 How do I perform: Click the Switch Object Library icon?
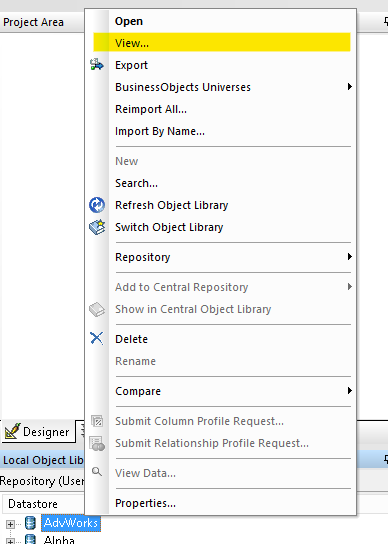click(97, 227)
